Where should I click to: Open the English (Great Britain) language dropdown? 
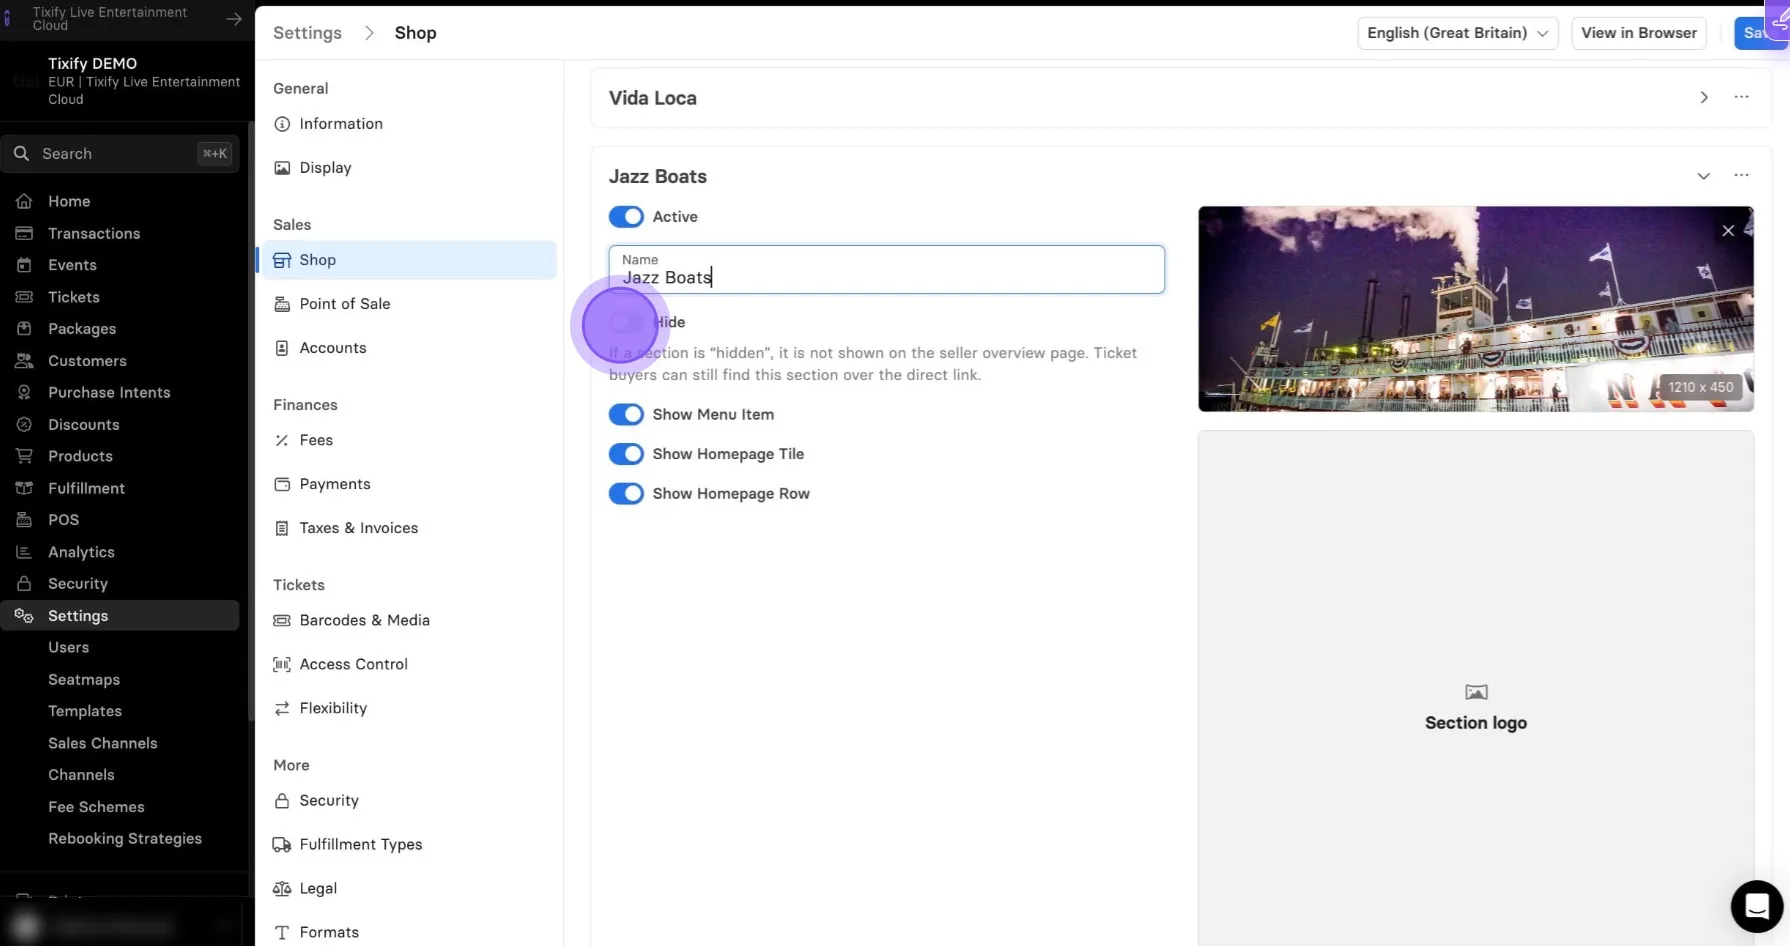click(x=1457, y=33)
